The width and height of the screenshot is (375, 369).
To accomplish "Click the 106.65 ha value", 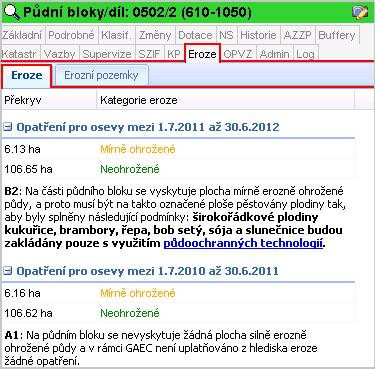I will point(28,169).
